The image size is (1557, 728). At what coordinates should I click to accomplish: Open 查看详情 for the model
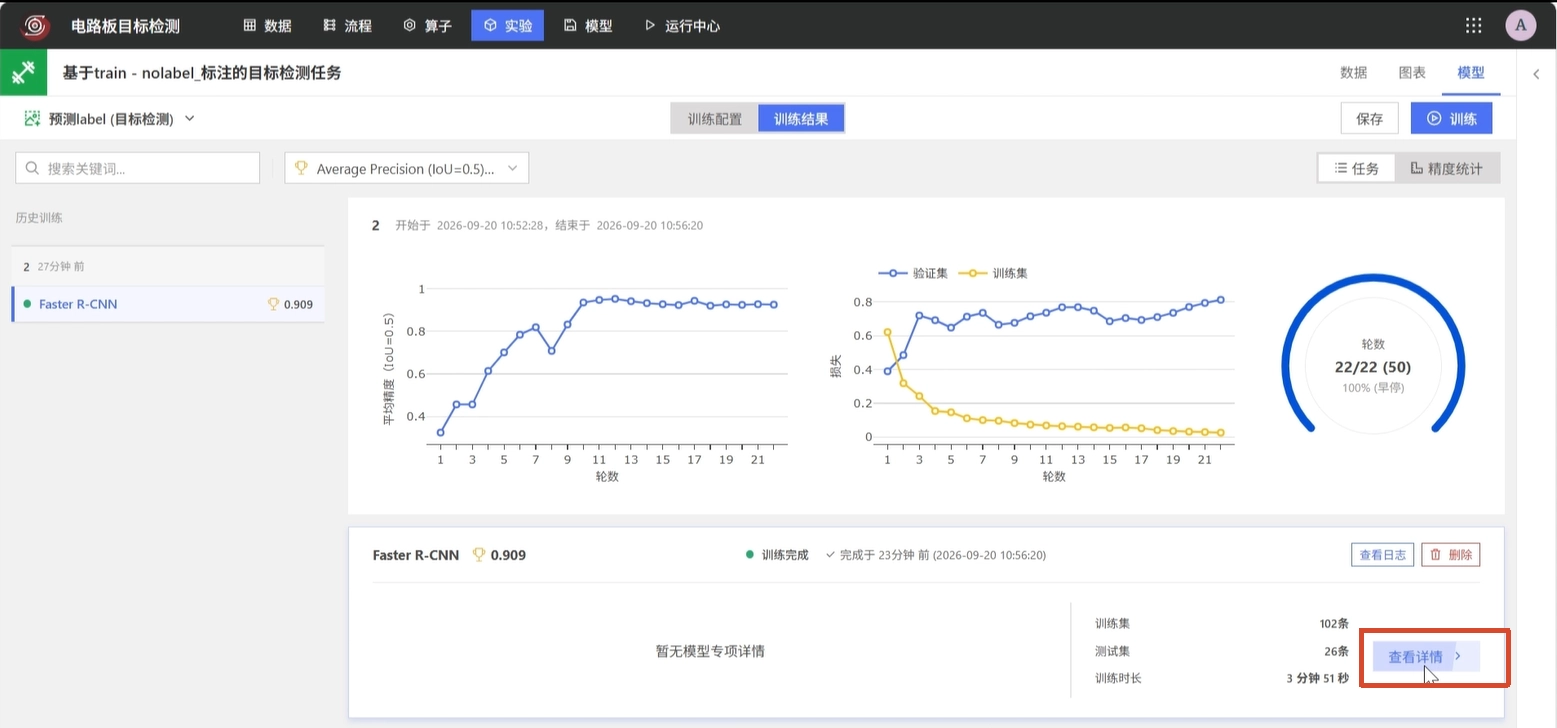point(1425,657)
